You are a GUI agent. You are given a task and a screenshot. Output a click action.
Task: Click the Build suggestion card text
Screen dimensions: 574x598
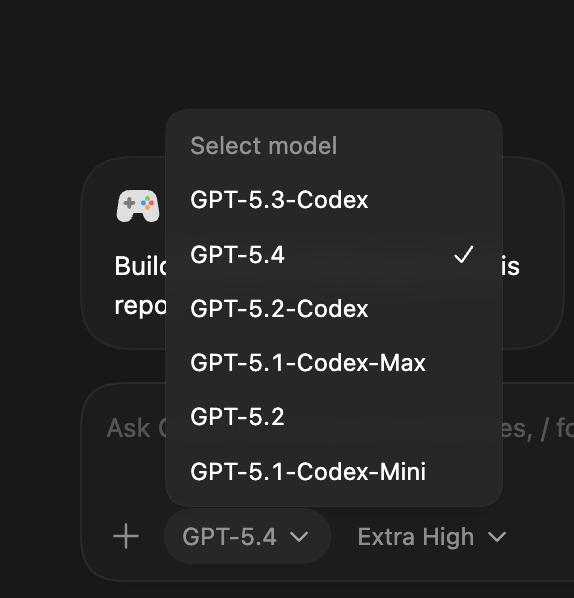point(140,266)
